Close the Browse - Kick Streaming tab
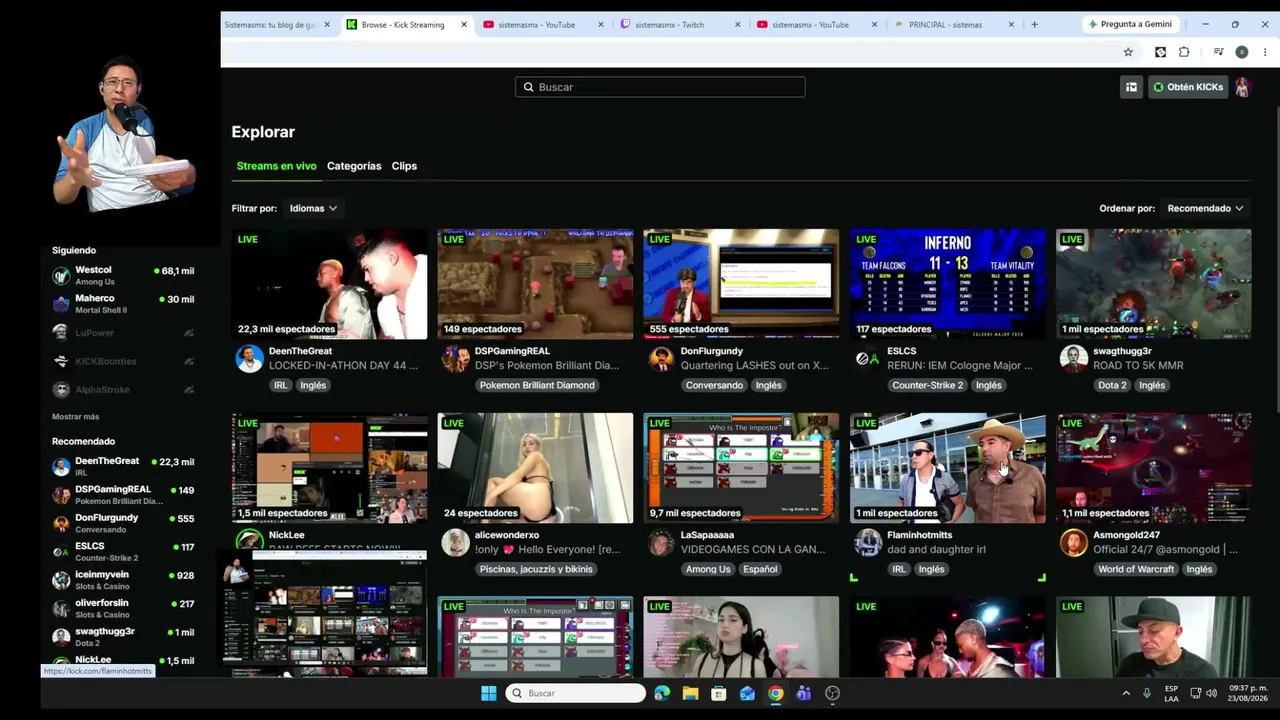1280x720 pixels. [464, 24]
